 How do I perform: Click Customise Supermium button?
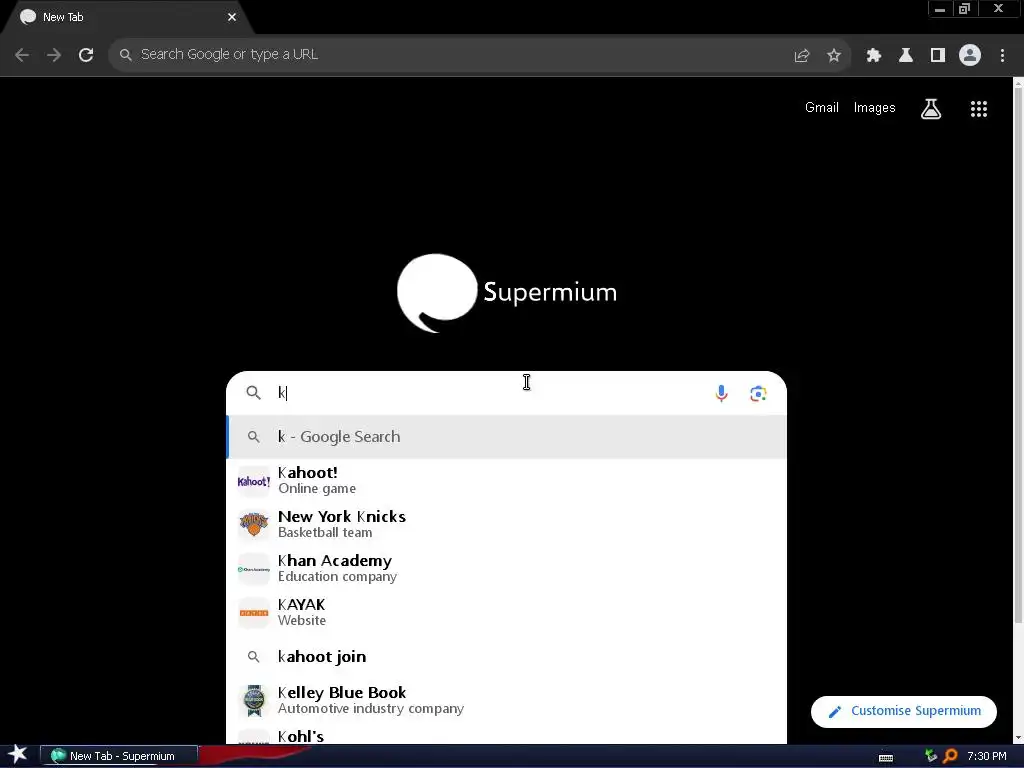[x=904, y=711]
